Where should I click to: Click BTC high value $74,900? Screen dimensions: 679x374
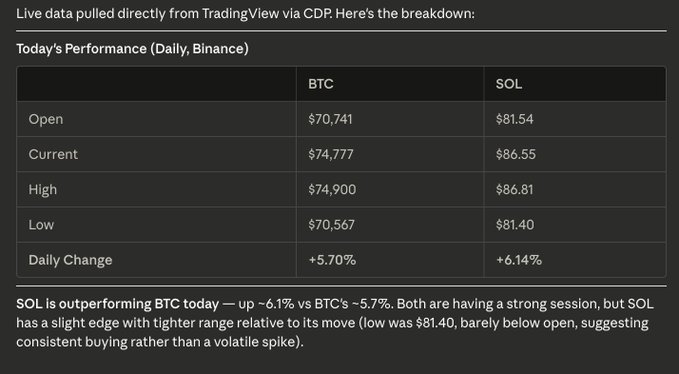point(332,190)
